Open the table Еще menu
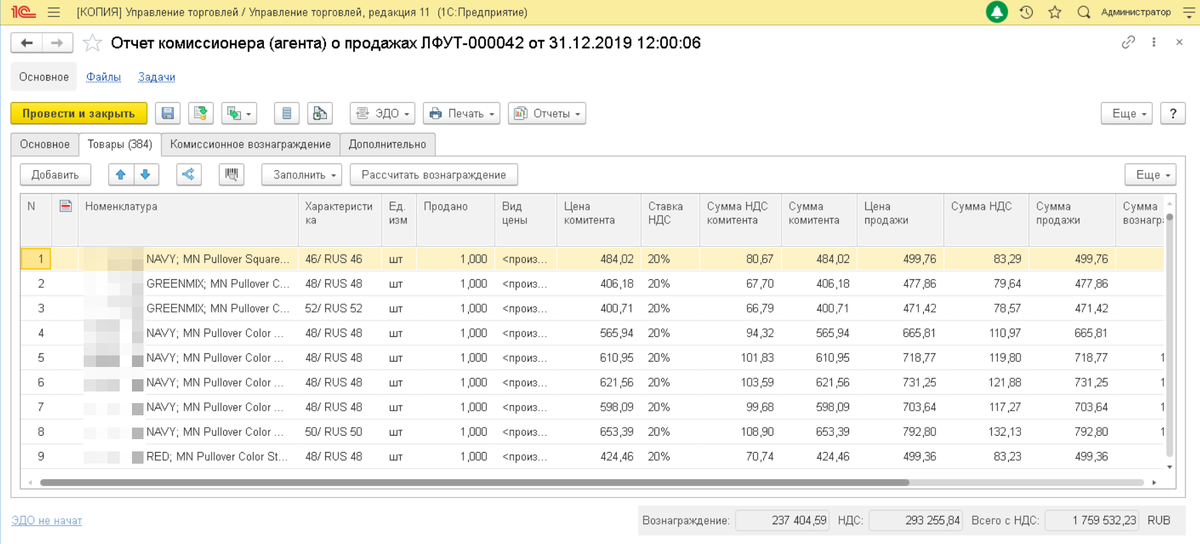Viewport: 1200px width, 544px height. (x=1150, y=174)
